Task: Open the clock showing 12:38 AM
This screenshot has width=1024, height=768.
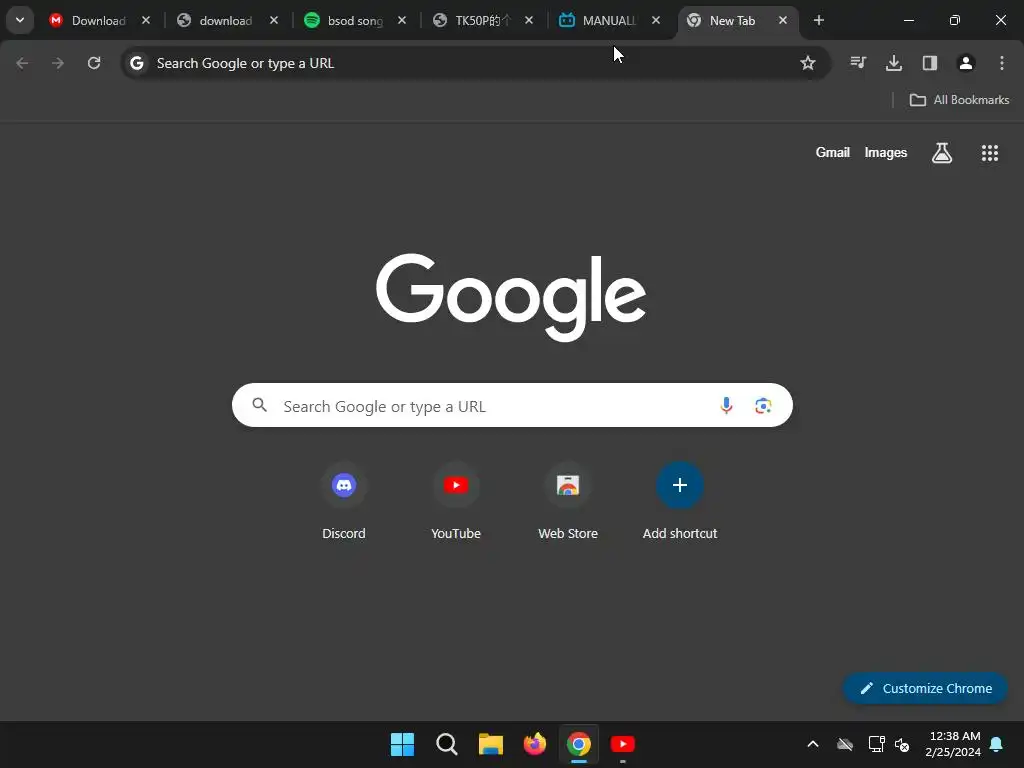Action: coord(953,744)
